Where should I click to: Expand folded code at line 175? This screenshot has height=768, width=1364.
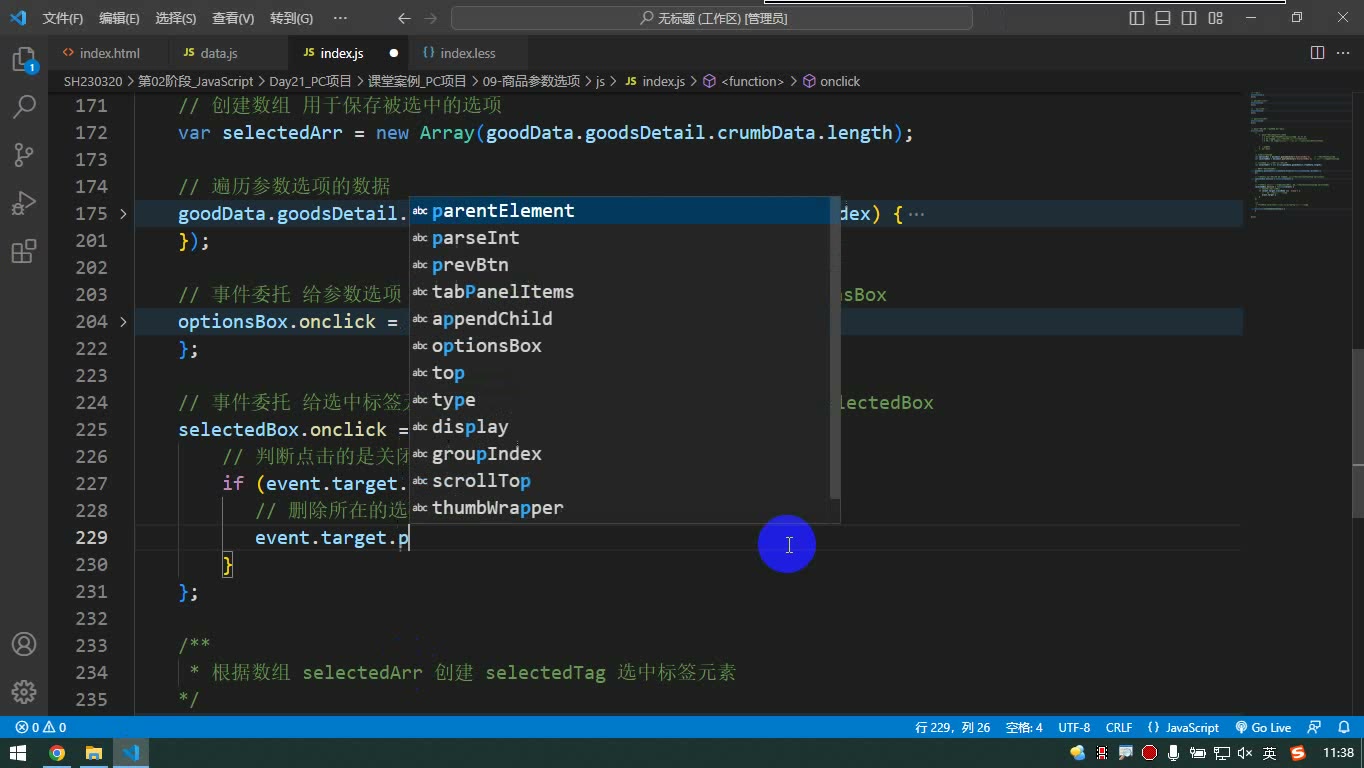coord(123,213)
